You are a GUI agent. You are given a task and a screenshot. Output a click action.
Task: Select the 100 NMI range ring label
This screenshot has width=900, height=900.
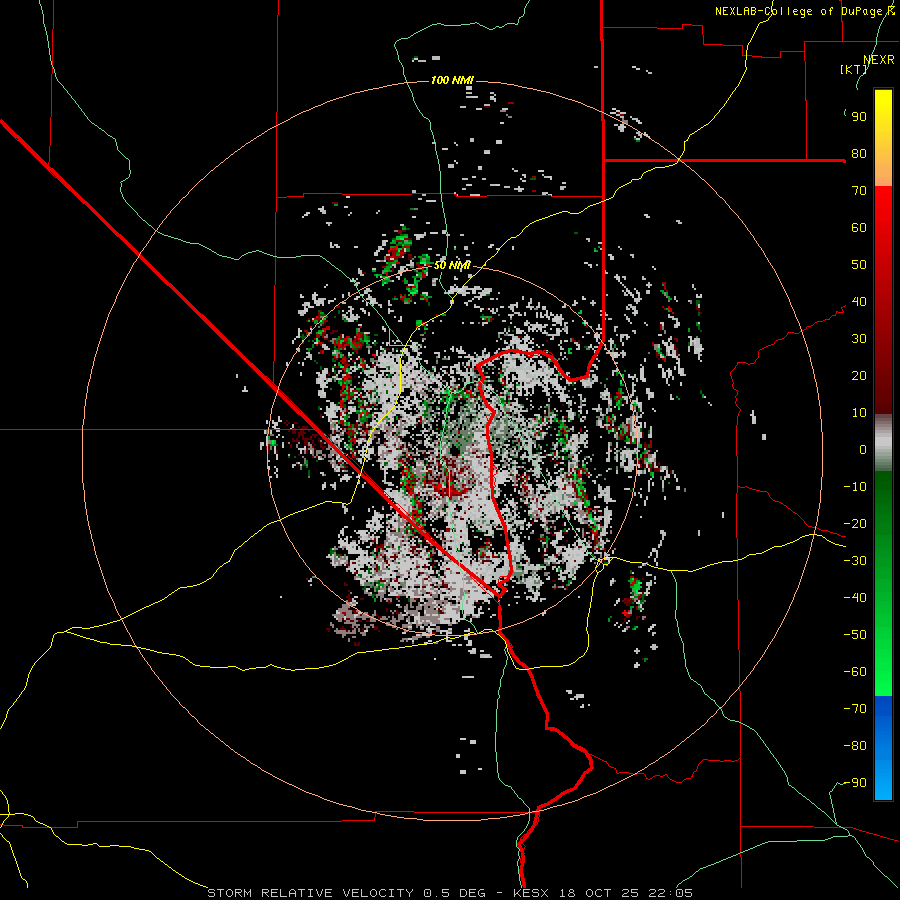point(452,80)
